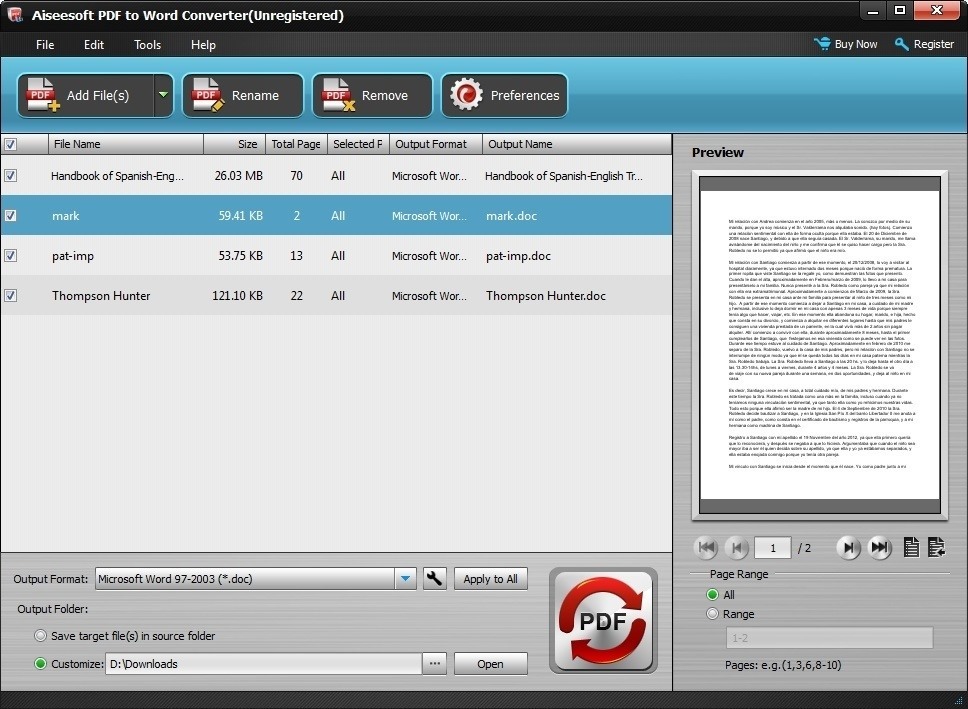This screenshot has height=709, width=968.
Task: Jump to the last preview page
Action: (x=880, y=547)
